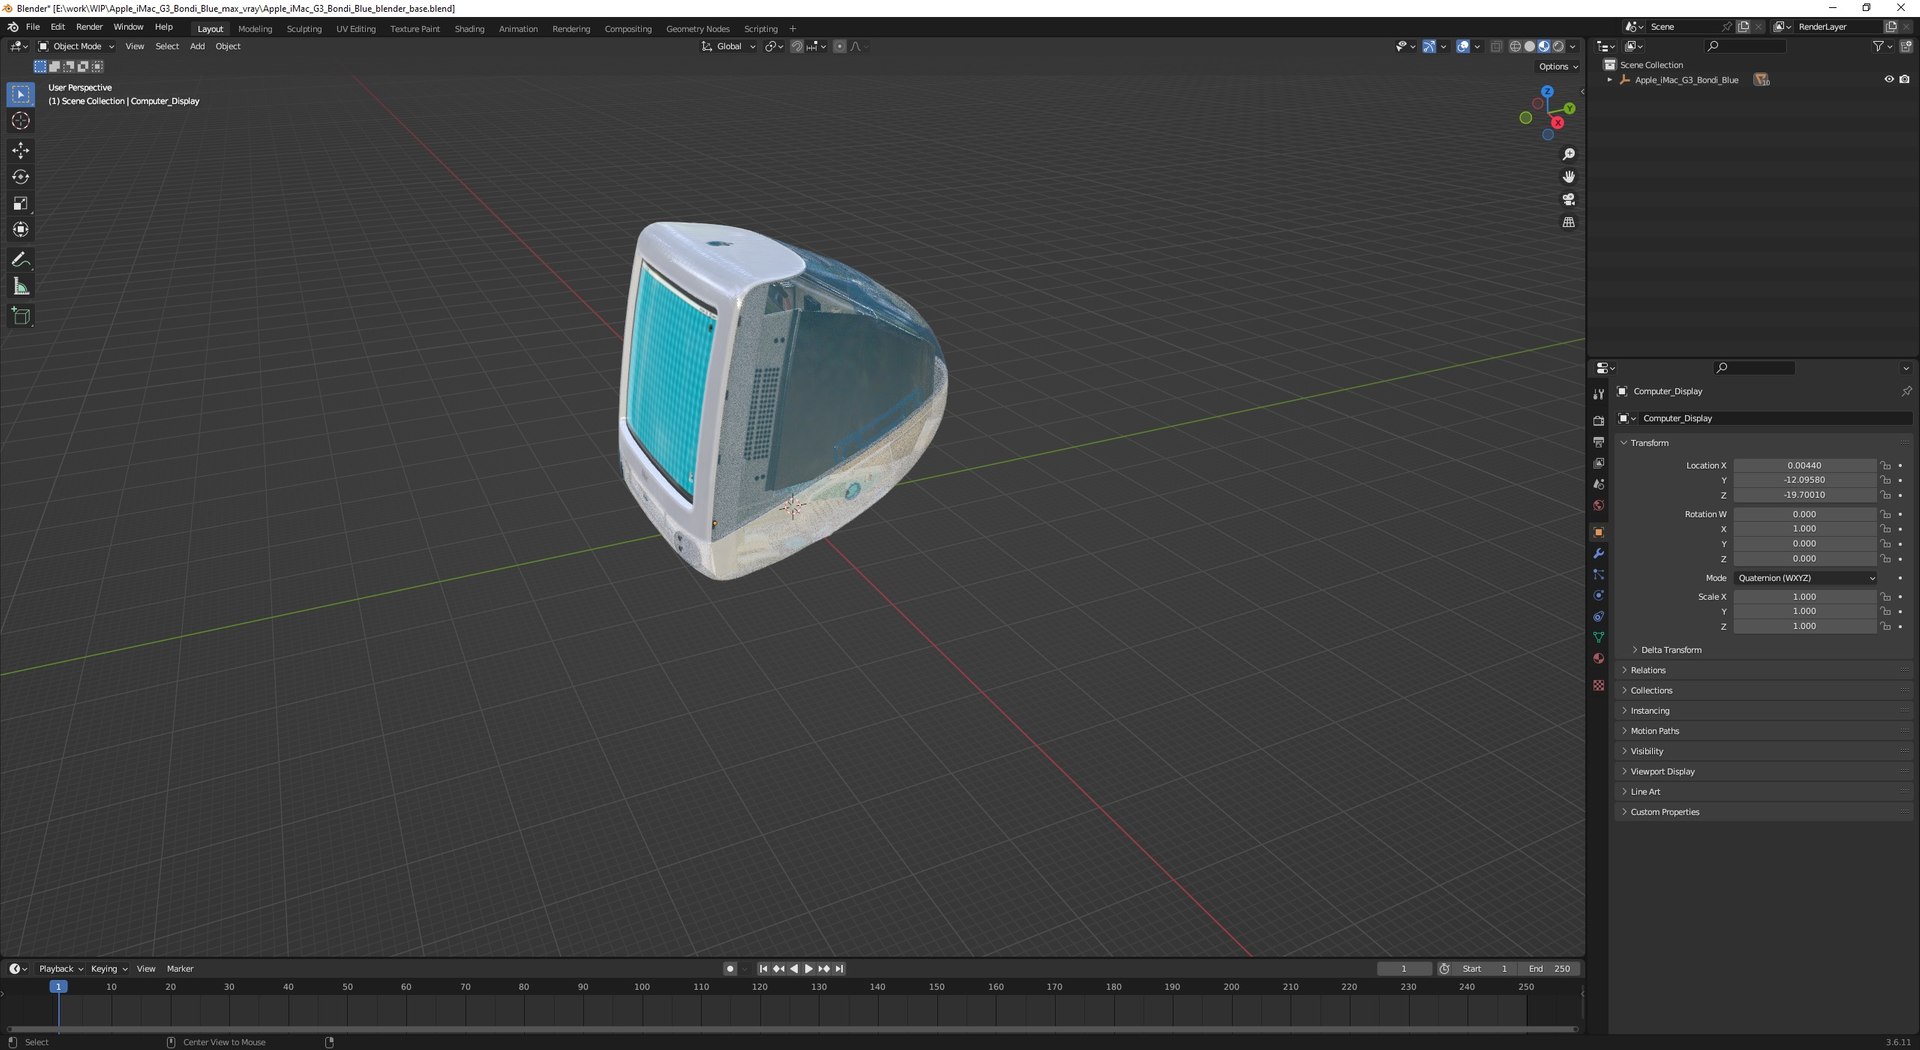This screenshot has height=1050, width=1920.
Task: Choose the combined Transform tool
Action: point(21,229)
